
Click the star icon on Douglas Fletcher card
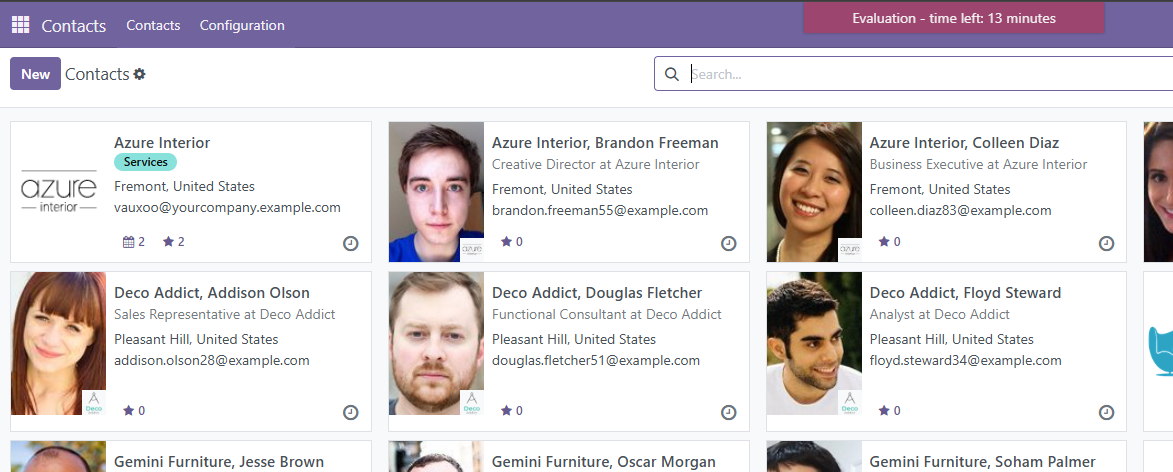(506, 411)
